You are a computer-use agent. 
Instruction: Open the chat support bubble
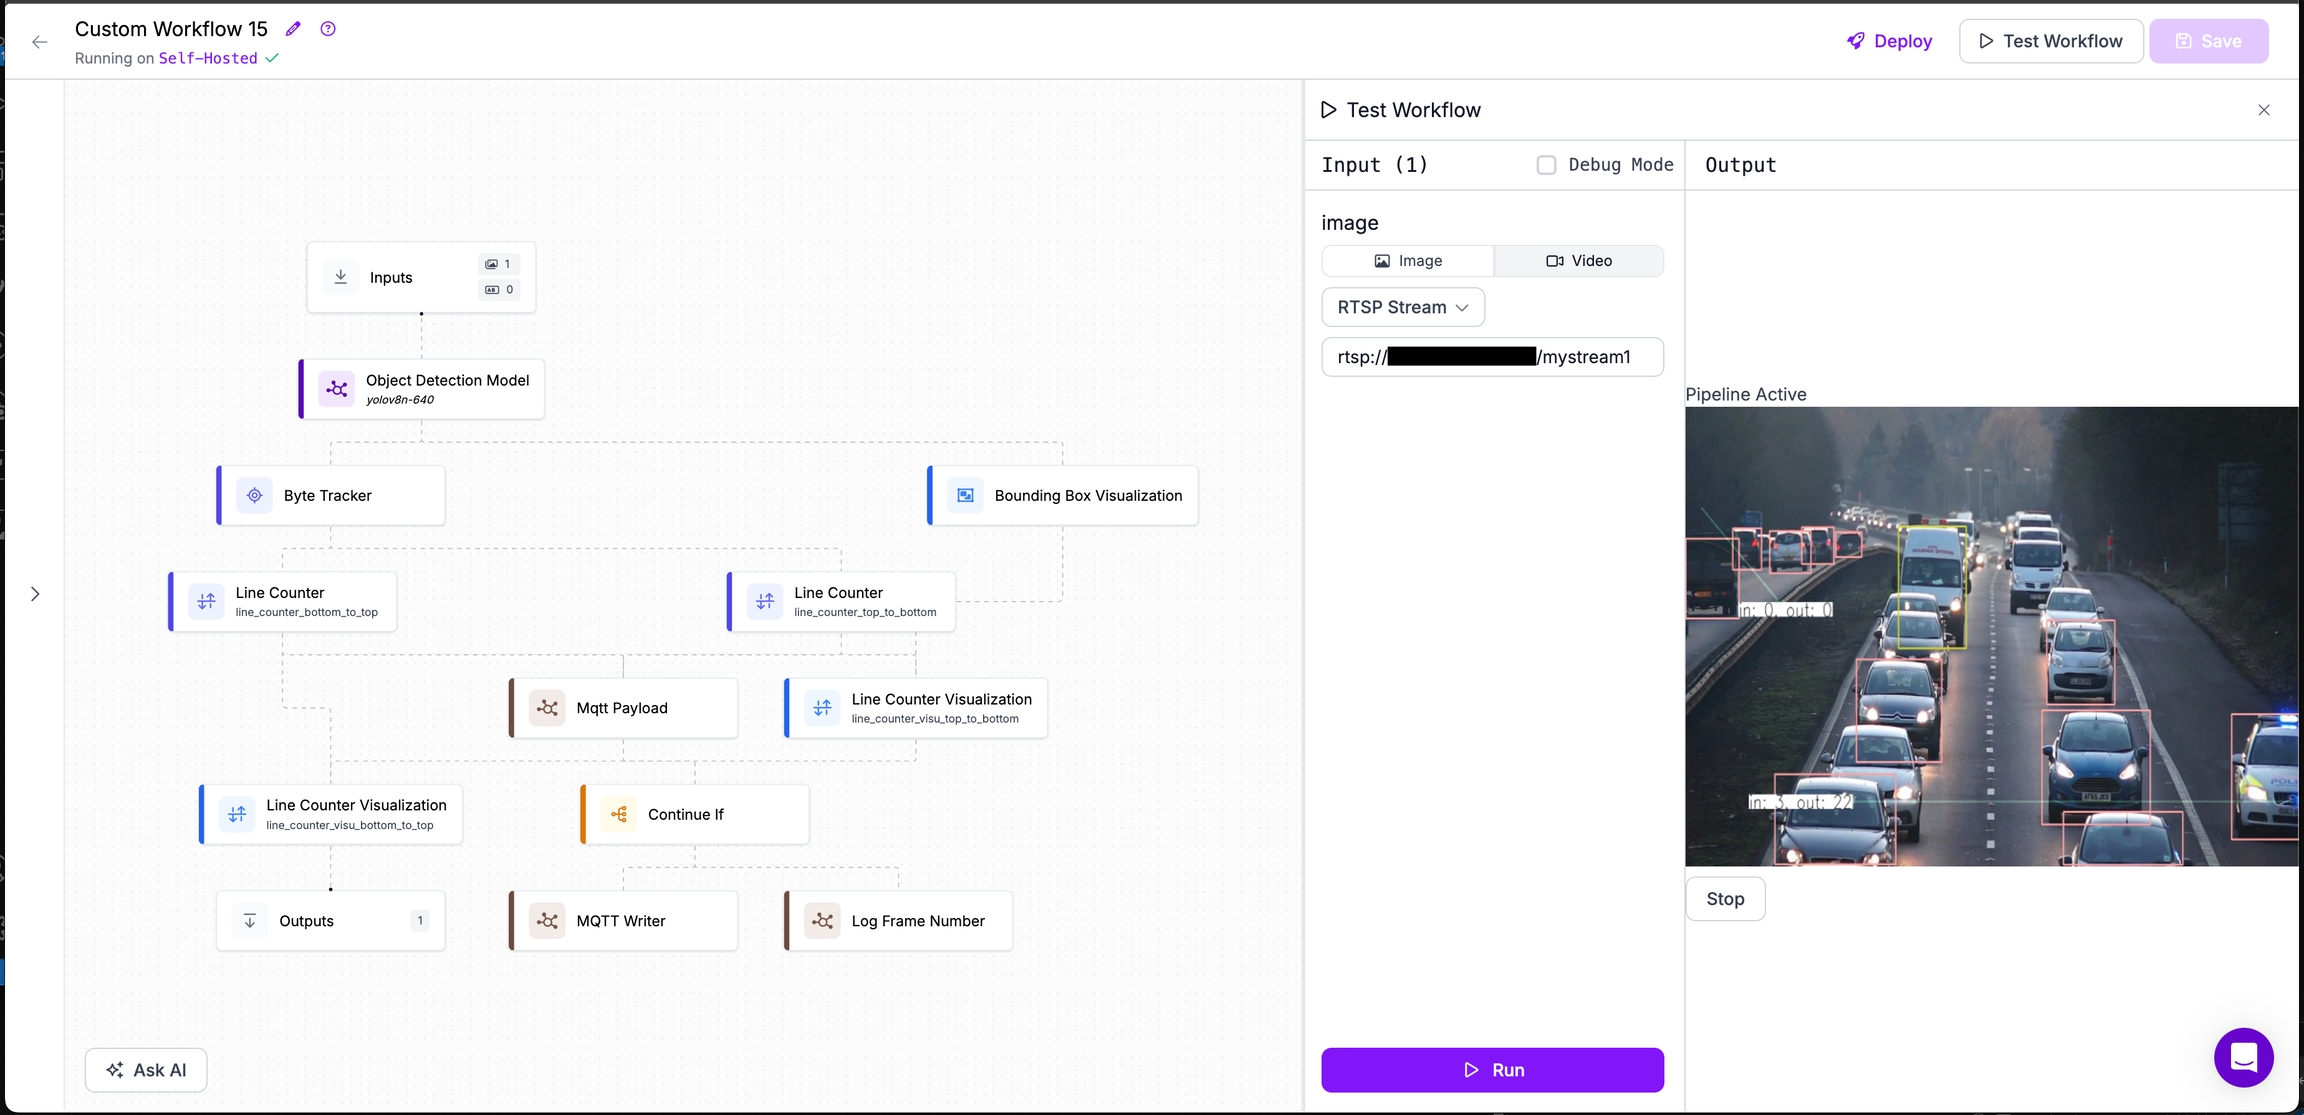[2243, 1057]
